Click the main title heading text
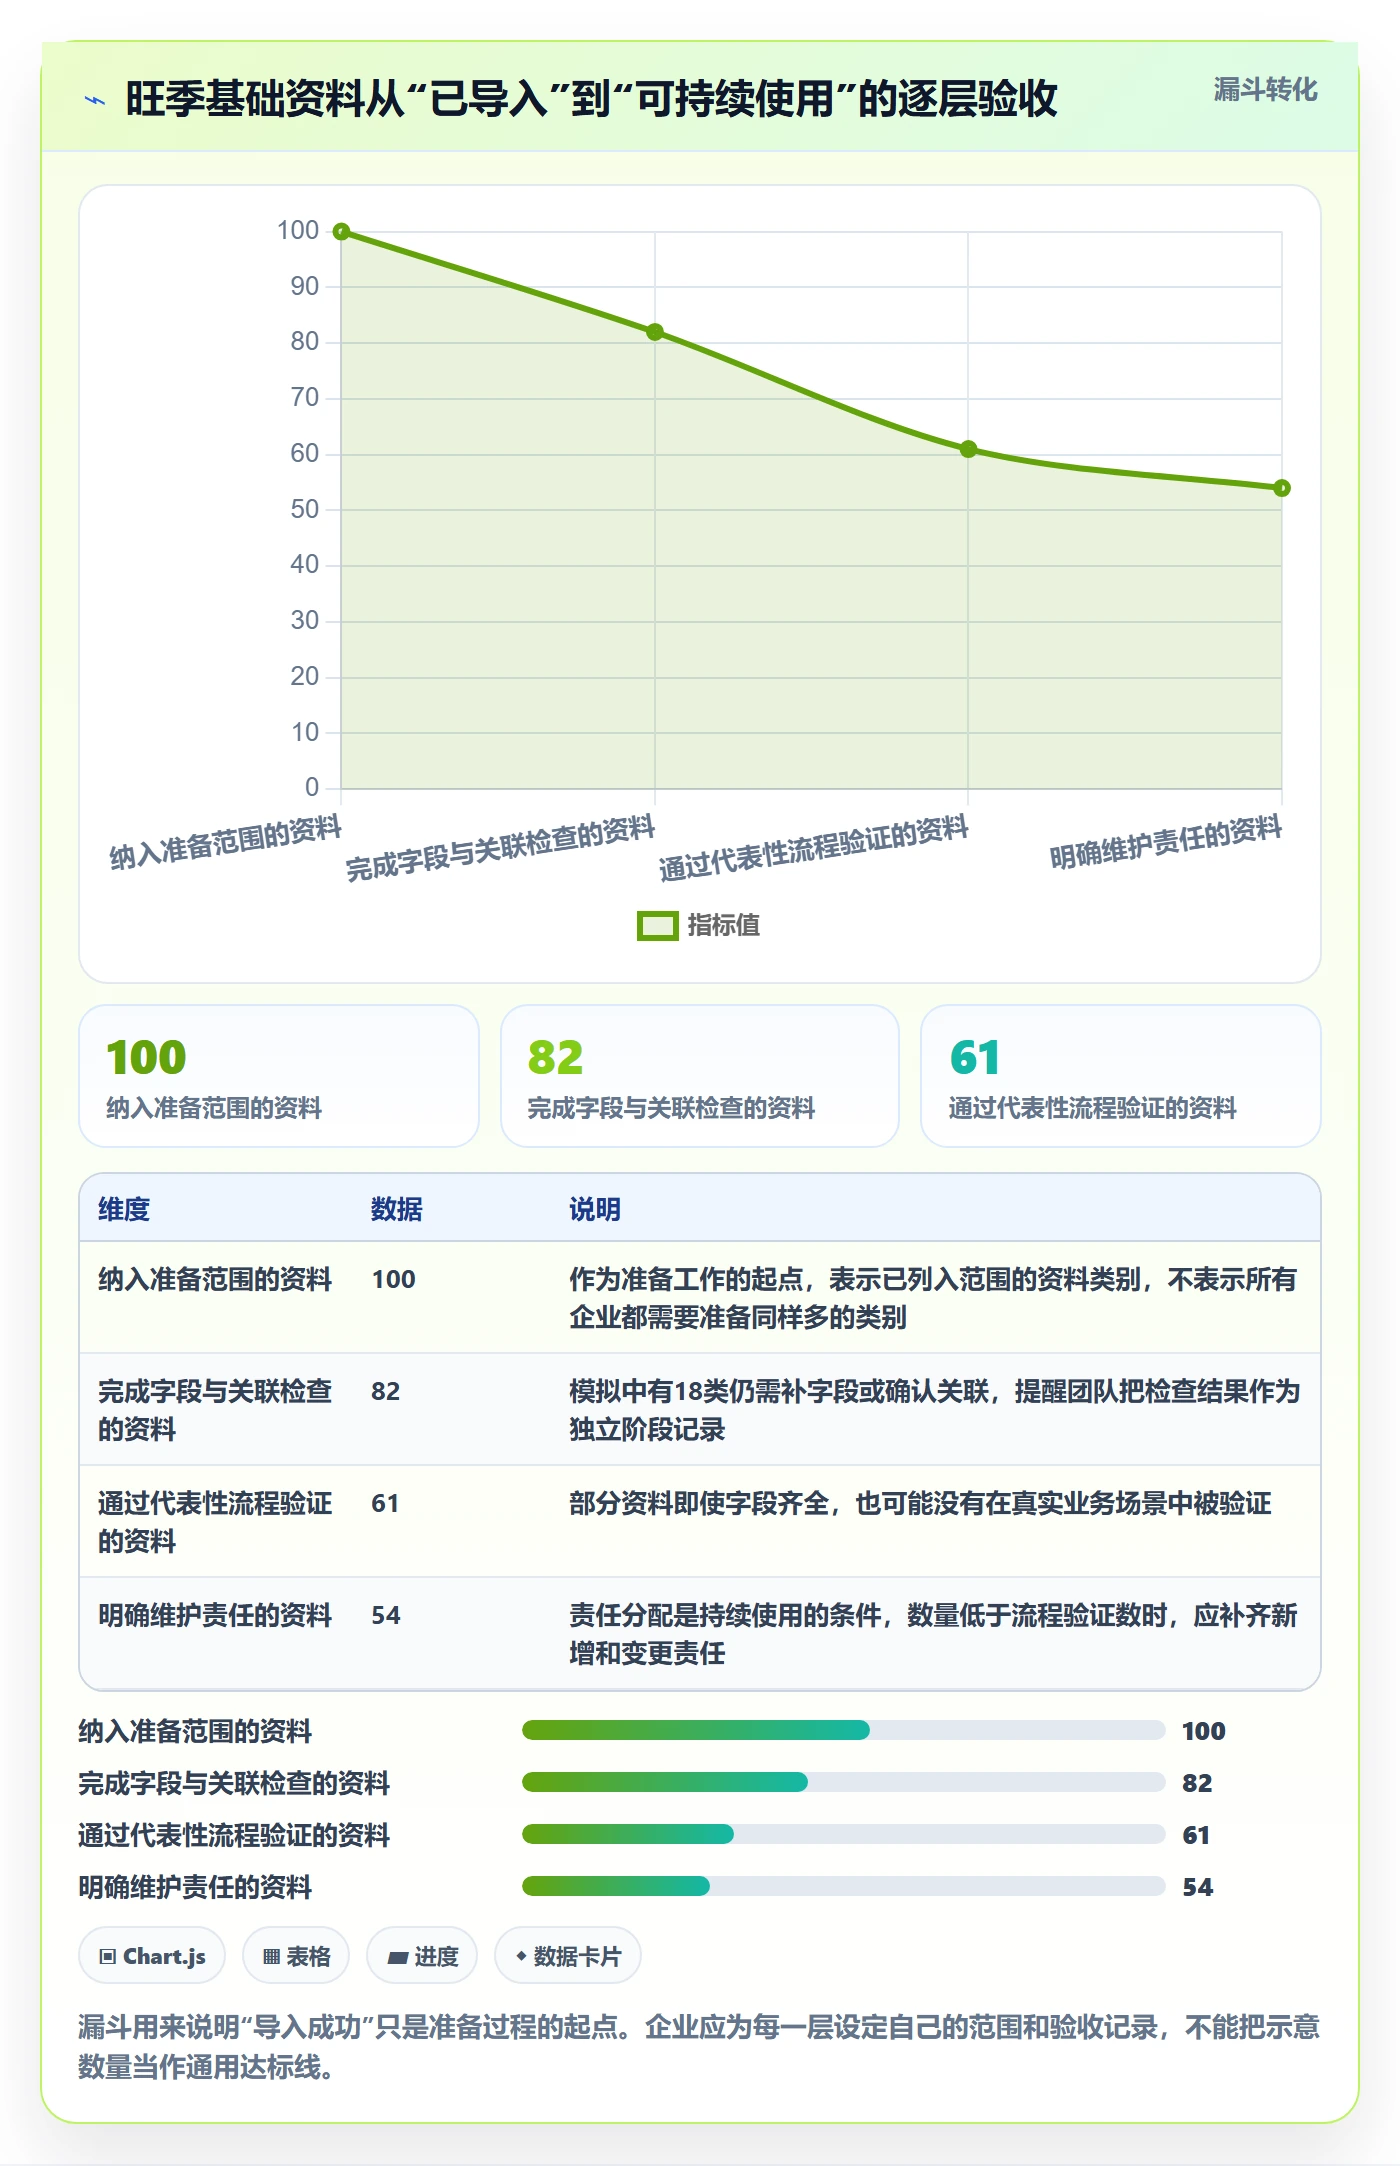This screenshot has width=1400, height=2166. [591, 99]
